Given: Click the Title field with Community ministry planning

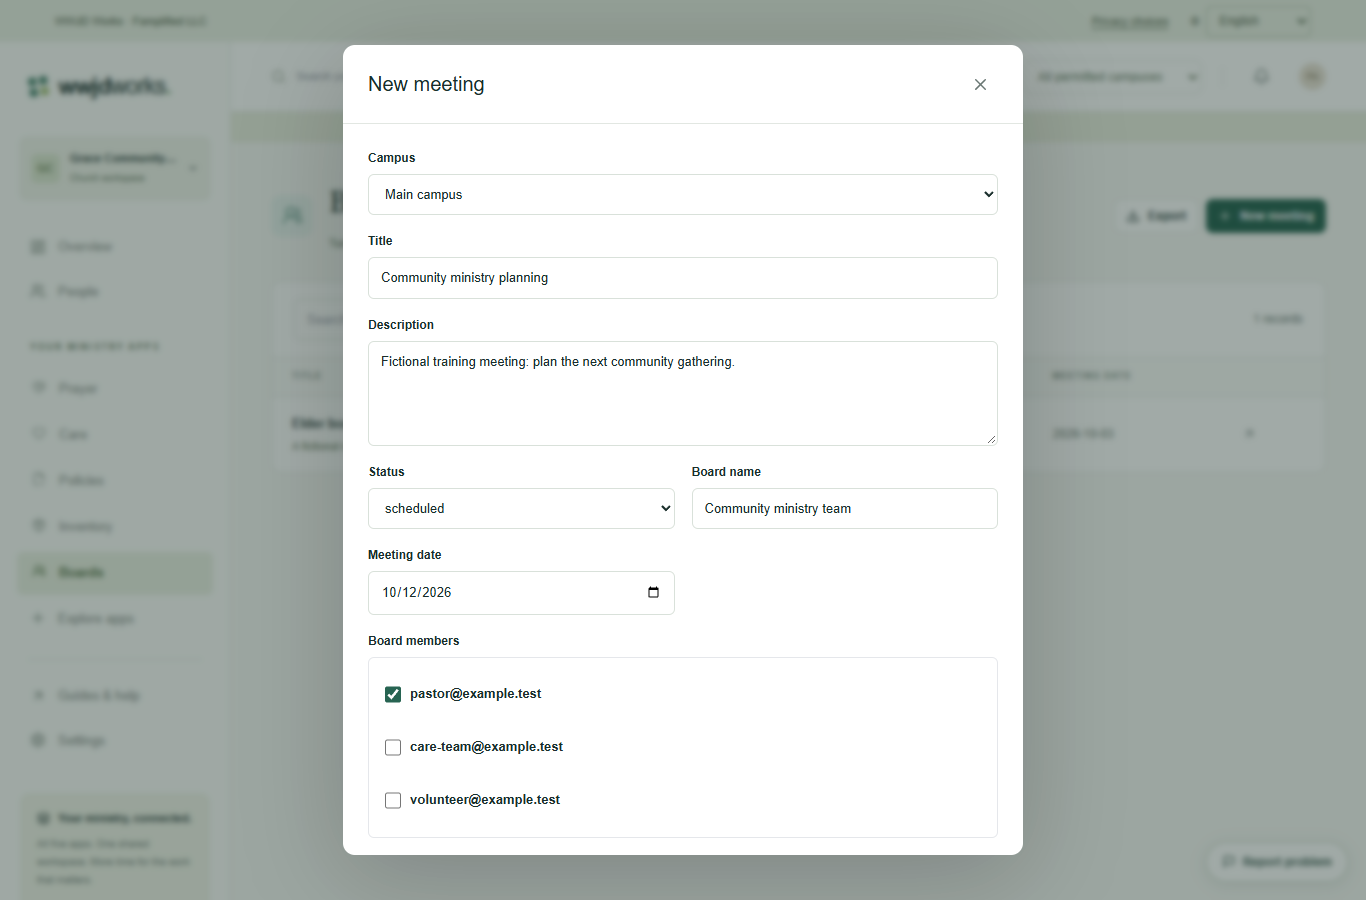Looking at the screenshot, I should click(683, 278).
